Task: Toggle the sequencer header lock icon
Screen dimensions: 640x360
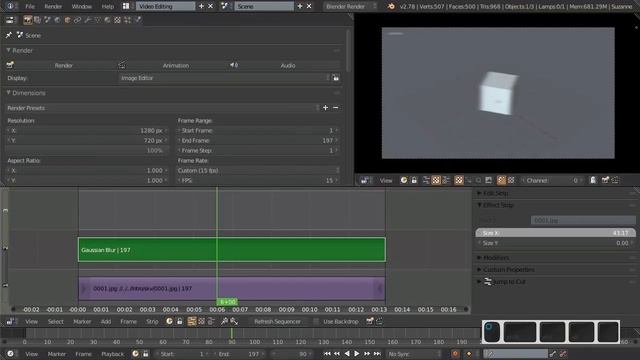Action: [180, 322]
